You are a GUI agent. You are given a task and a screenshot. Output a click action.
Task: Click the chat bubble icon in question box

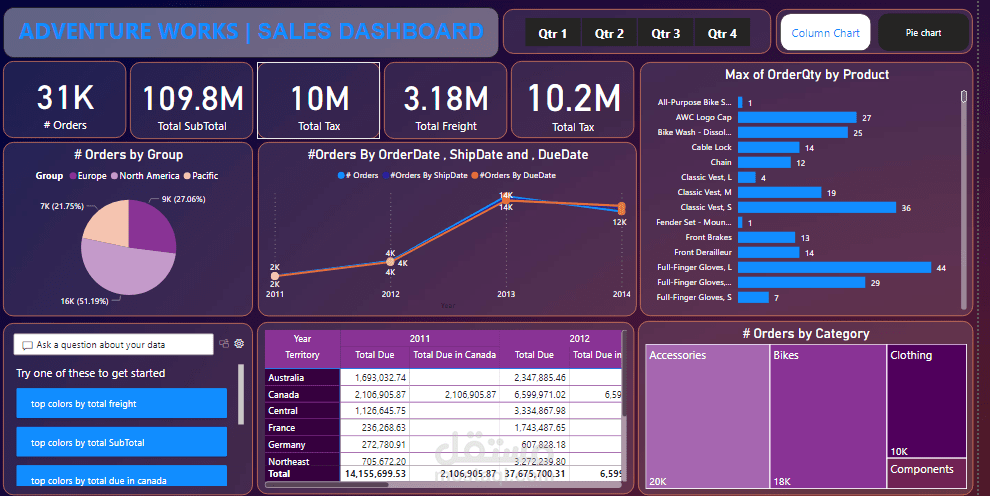coord(27,345)
